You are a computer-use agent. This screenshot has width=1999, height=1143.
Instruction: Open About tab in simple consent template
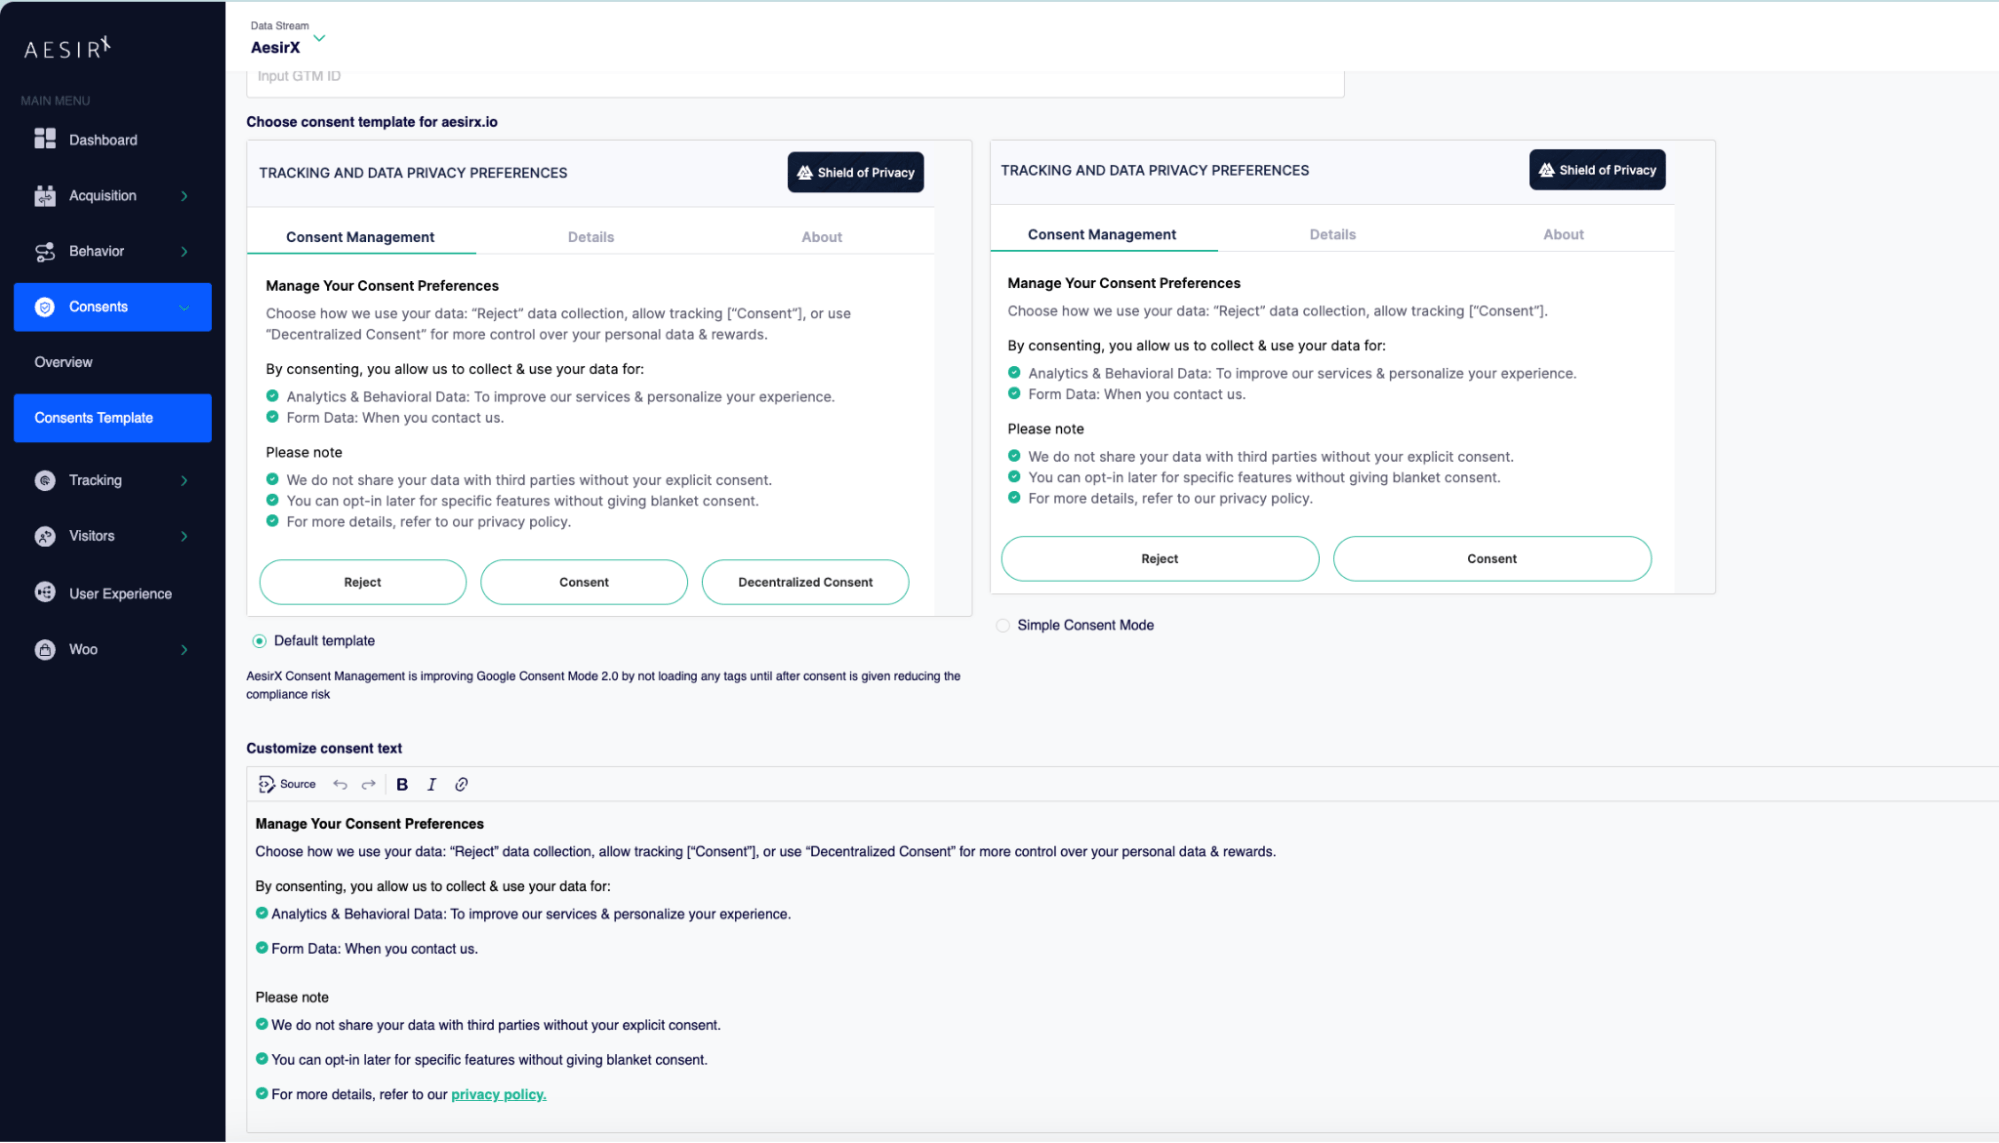1562,235
